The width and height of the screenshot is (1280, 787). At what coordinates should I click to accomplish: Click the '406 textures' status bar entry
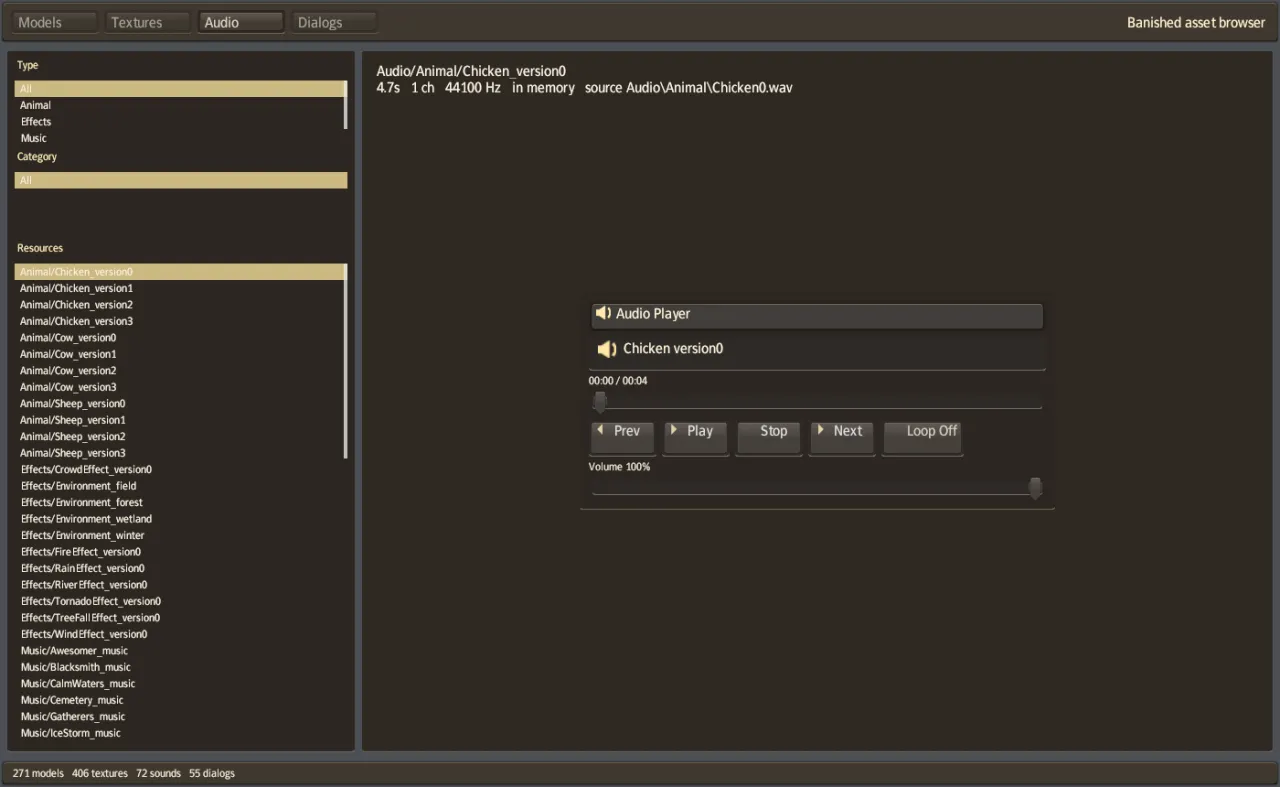click(100, 773)
